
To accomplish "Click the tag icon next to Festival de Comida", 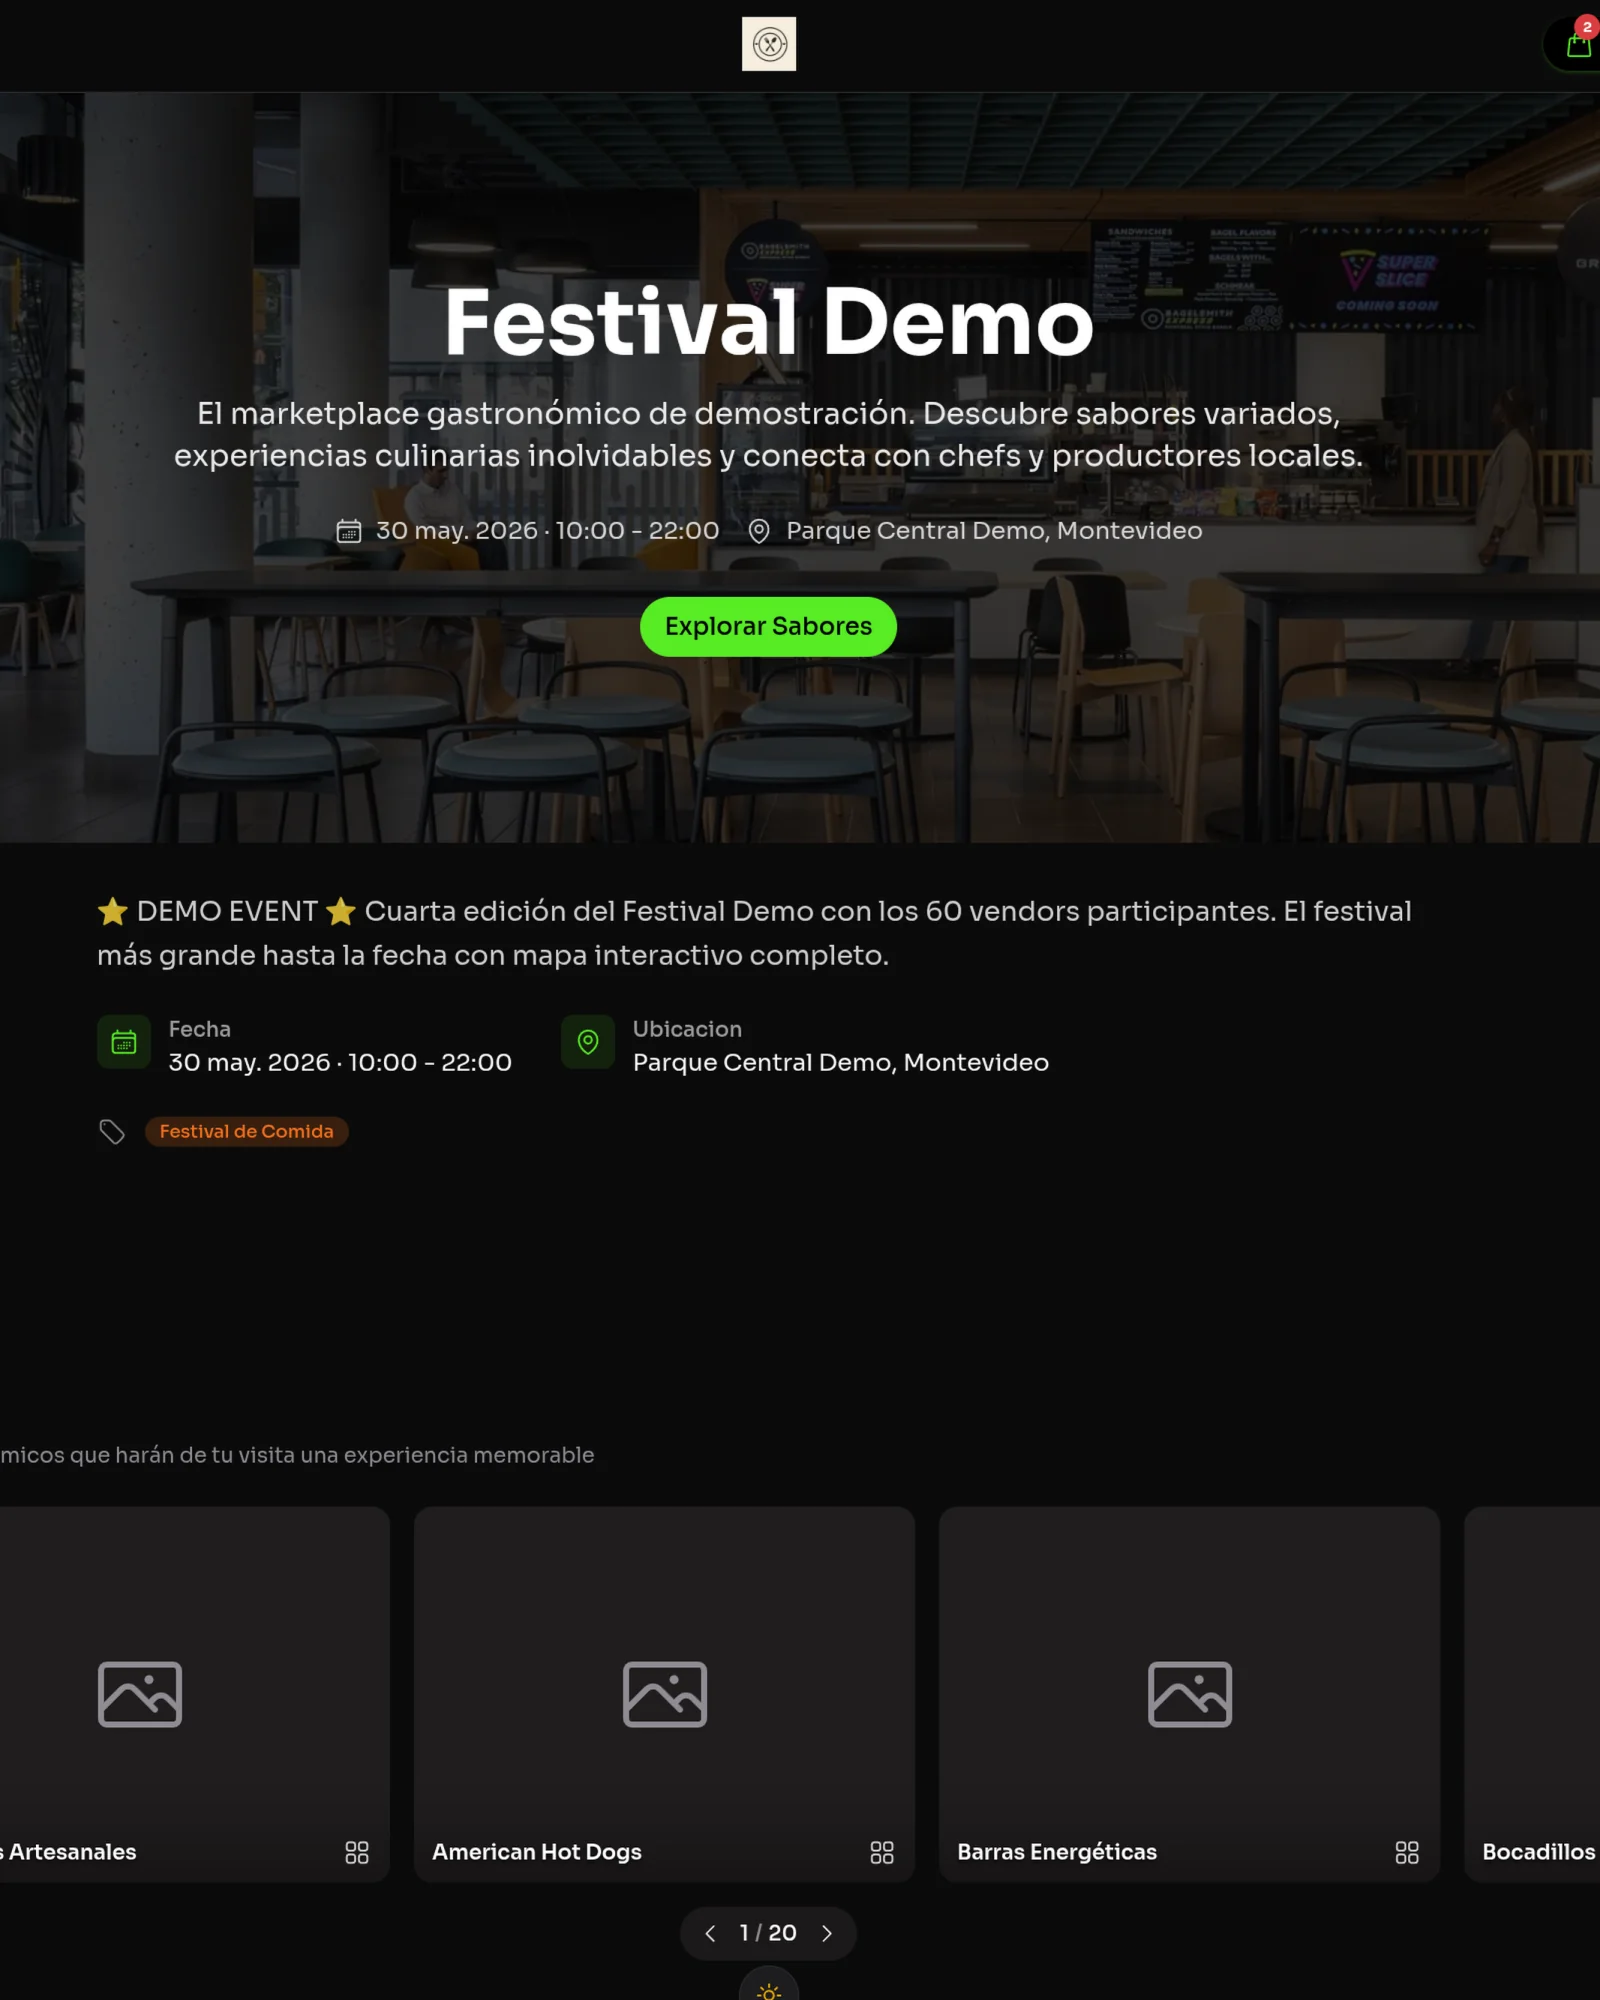I will 112,1131.
